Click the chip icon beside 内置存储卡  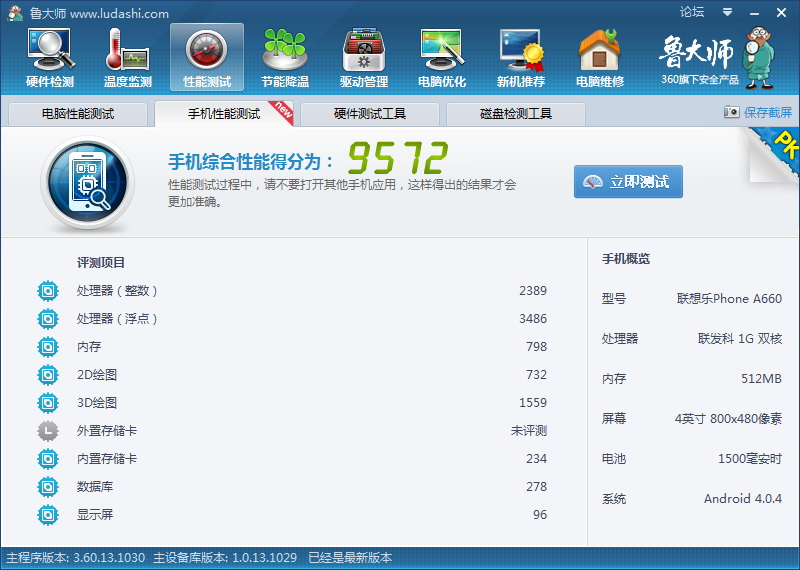pyautogui.click(x=48, y=459)
